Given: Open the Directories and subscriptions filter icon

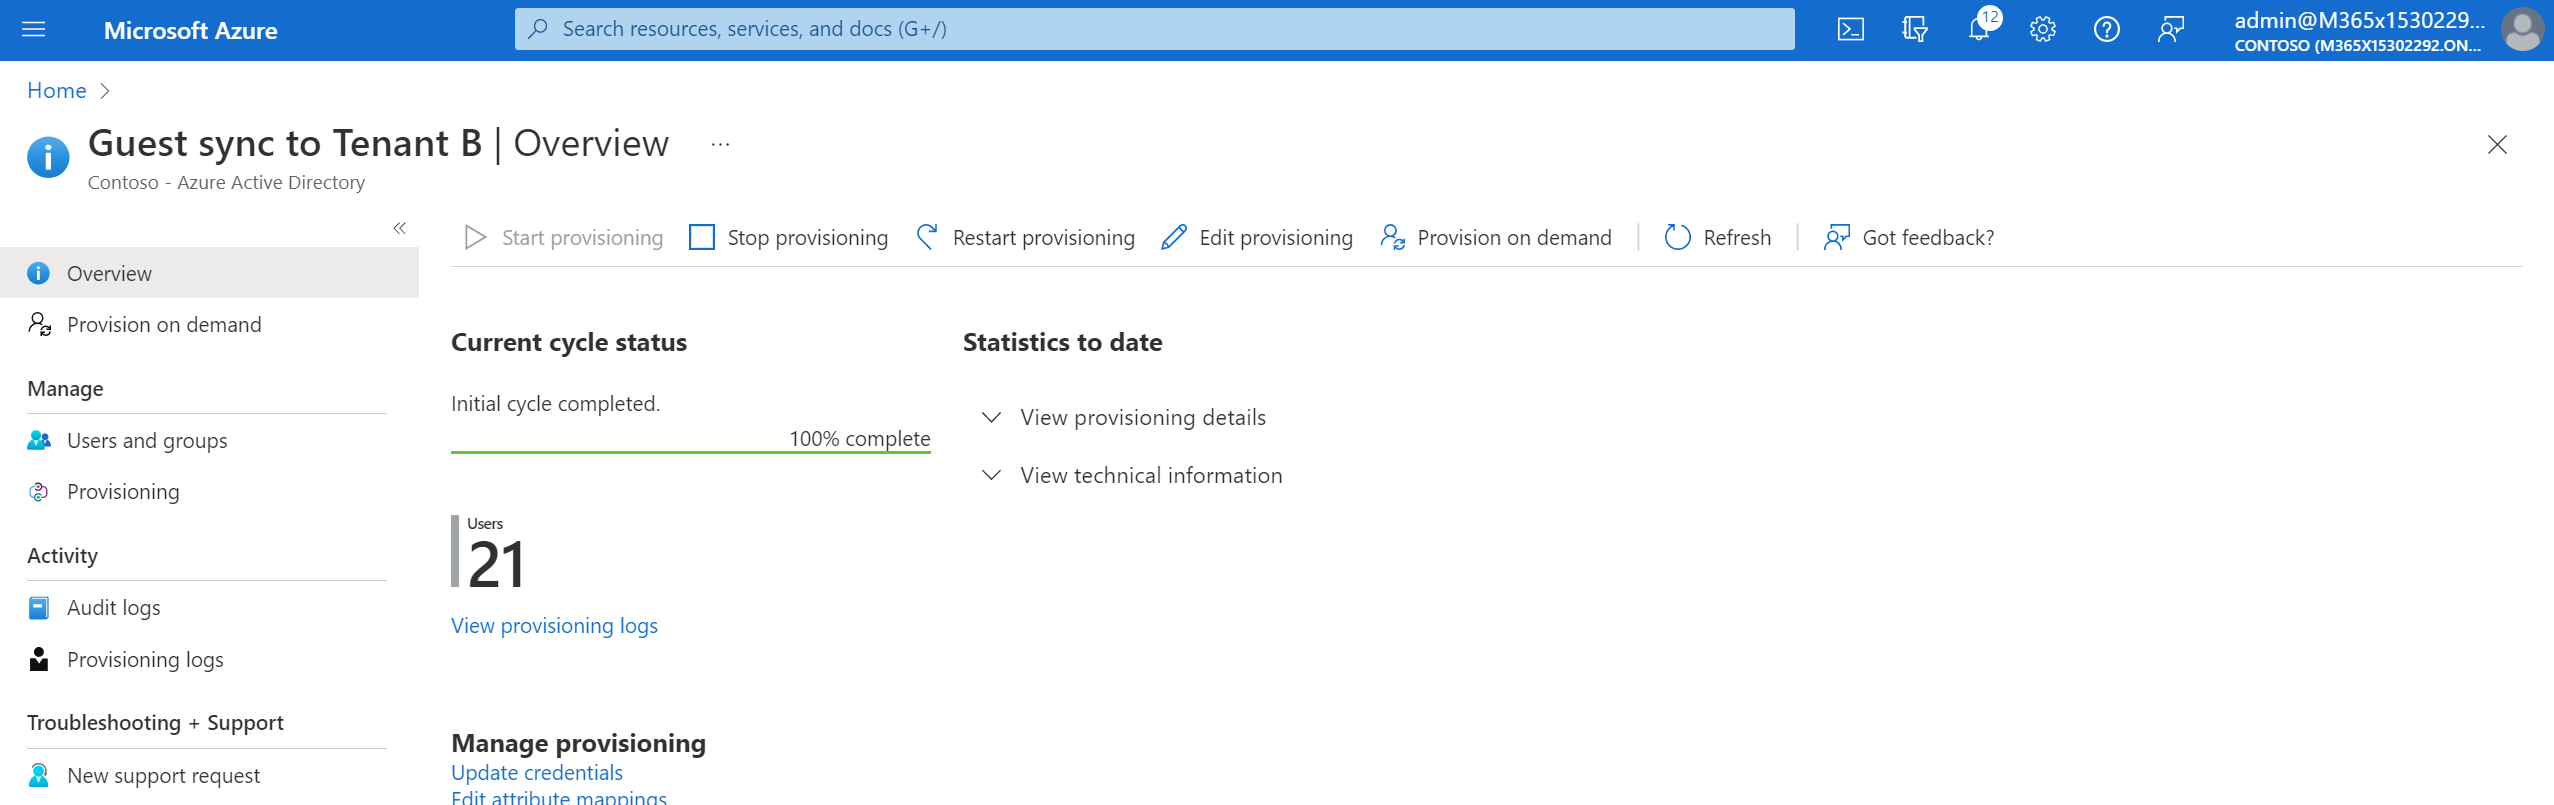Looking at the screenshot, I should click(1914, 30).
